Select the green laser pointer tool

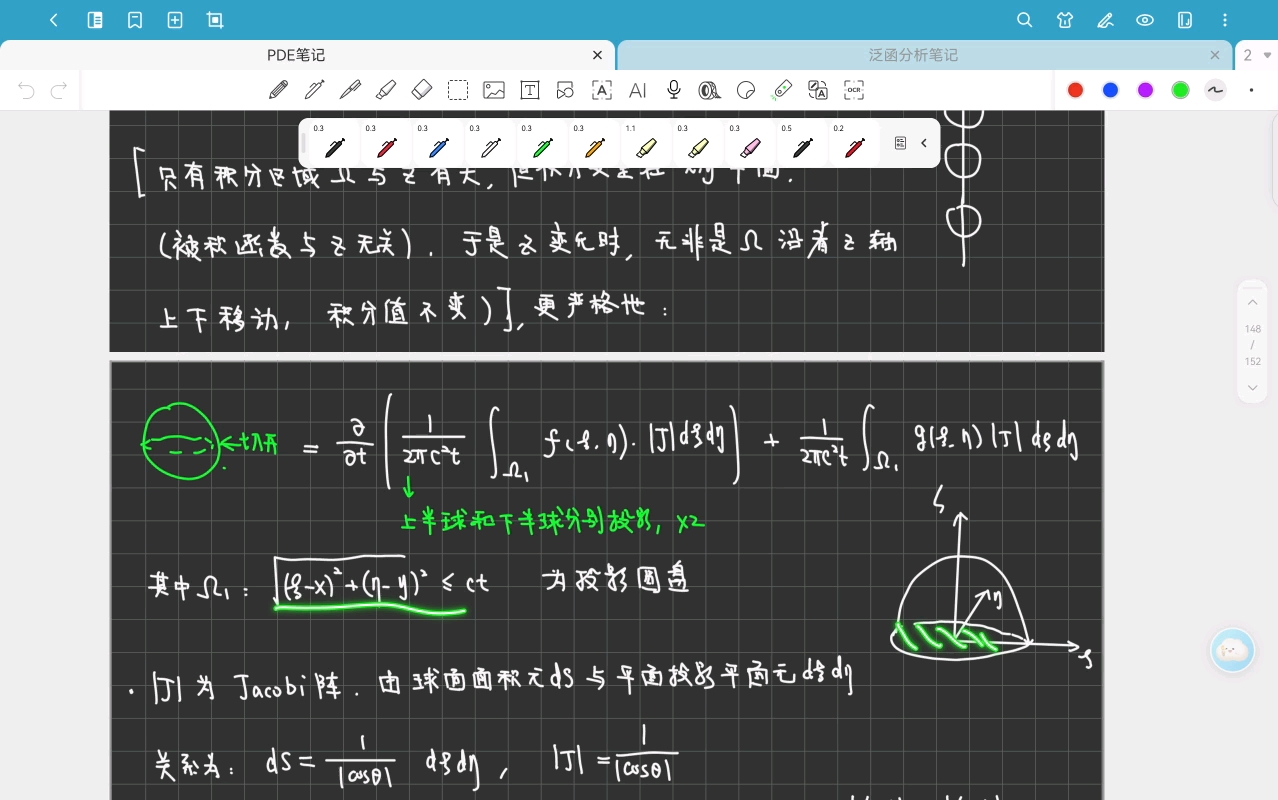click(782, 90)
